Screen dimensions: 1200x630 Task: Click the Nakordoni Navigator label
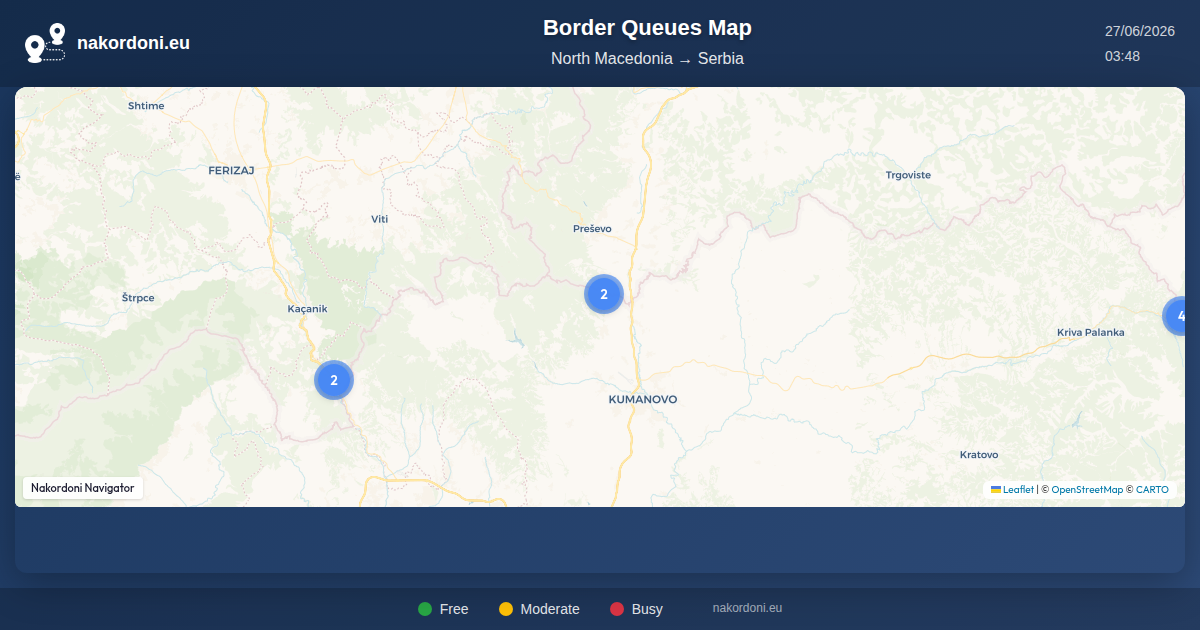click(x=83, y=488)
